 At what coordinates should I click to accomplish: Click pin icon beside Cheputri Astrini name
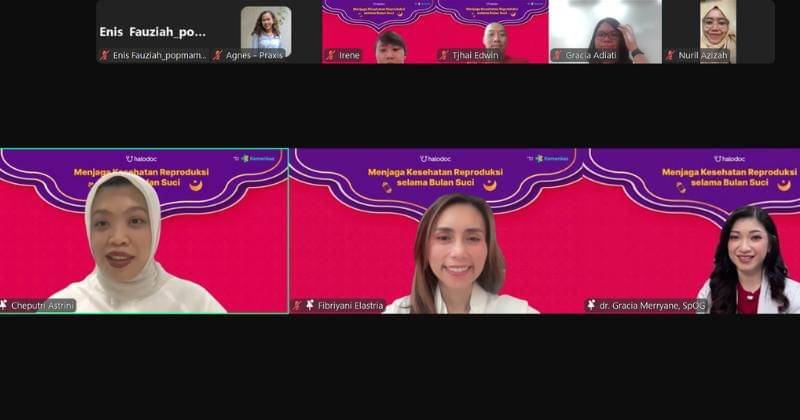[4, 305]
